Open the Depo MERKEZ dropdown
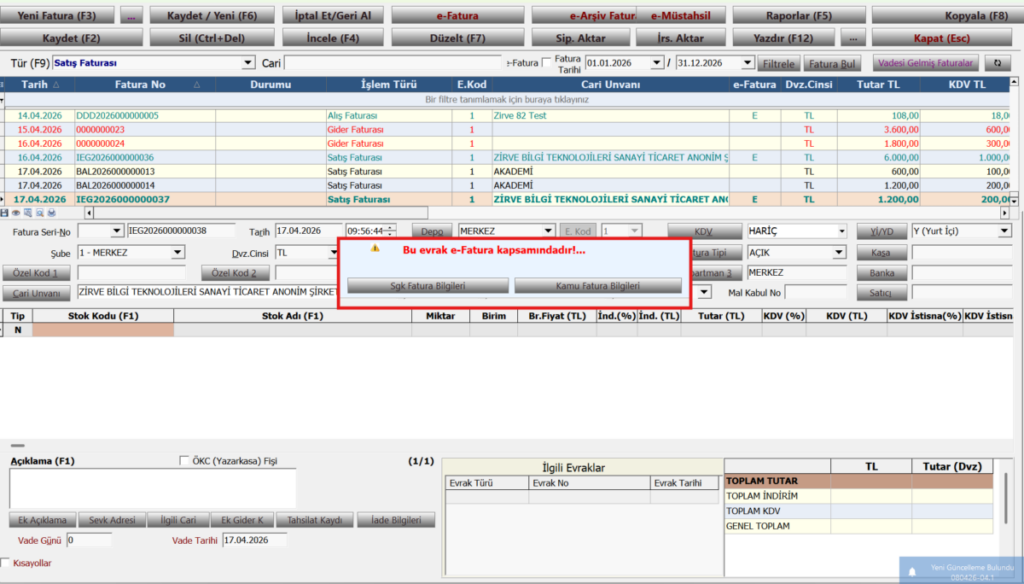The image size is (1024, 584). pos(548,231)
